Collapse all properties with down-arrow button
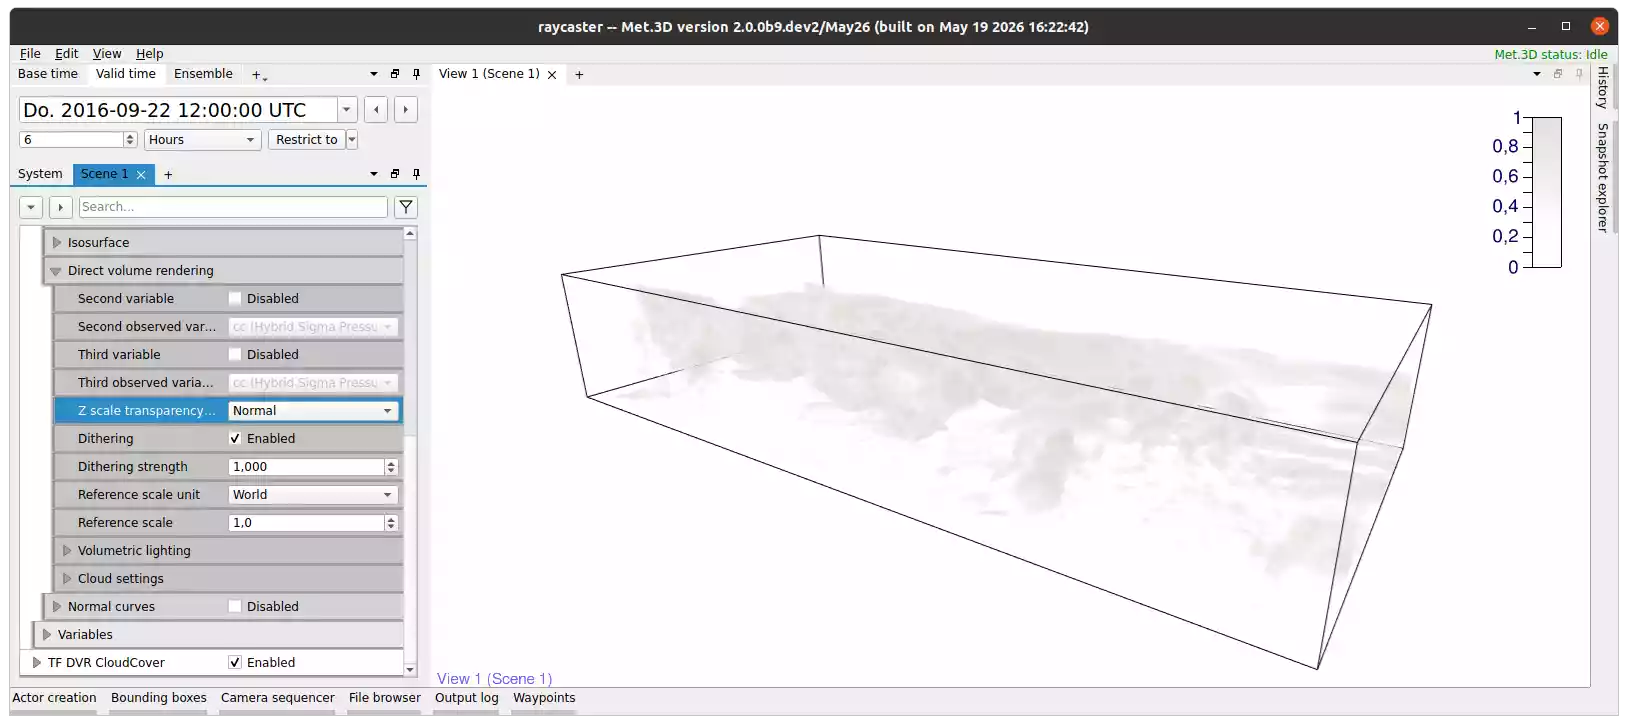1628x725 pixels. click(x=31, y=207)
